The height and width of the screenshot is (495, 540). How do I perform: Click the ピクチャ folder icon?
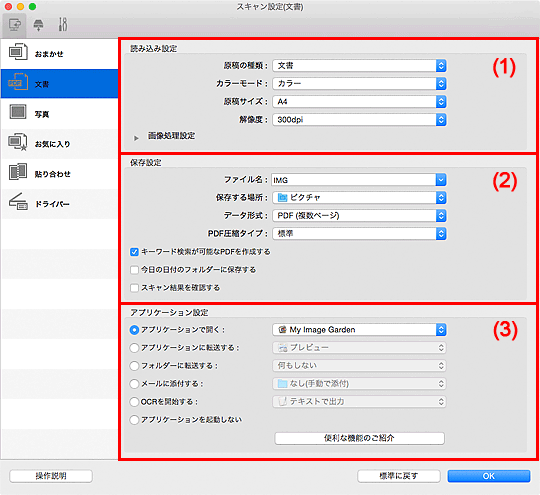point(282,197)
